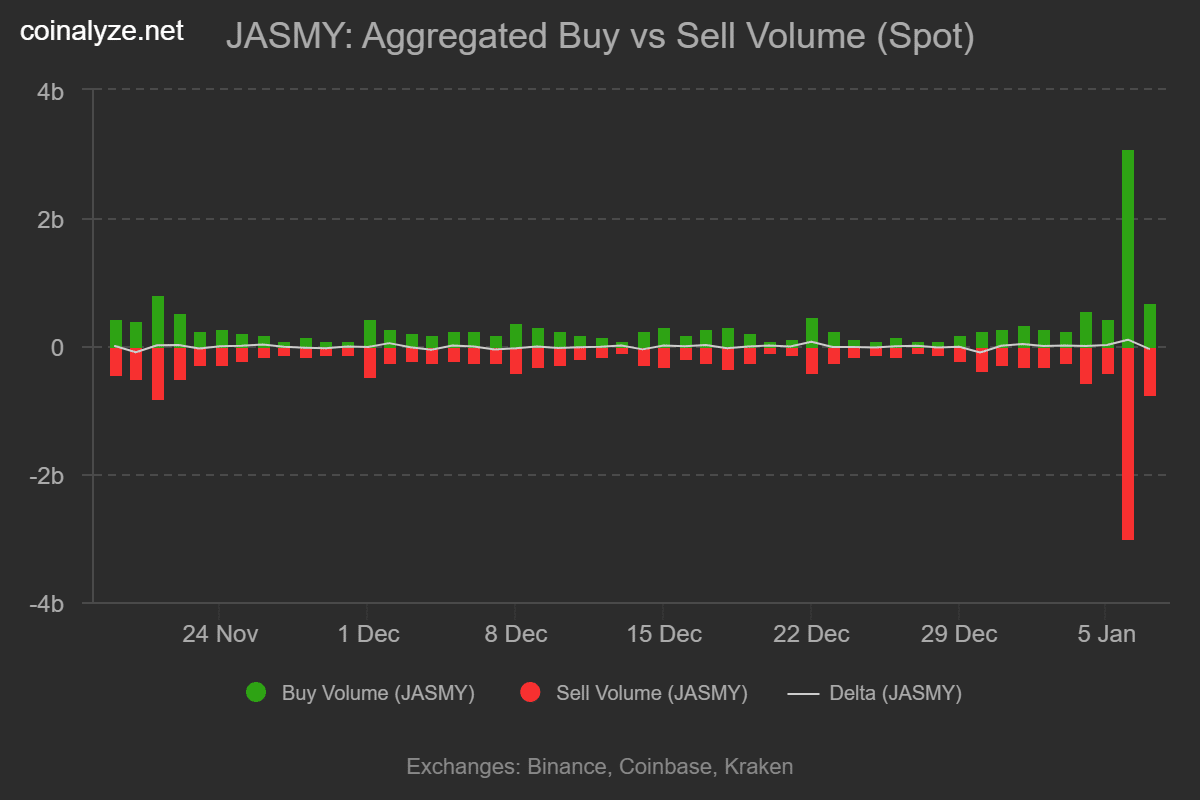Click the 1 Dec x-axis label

367,634
